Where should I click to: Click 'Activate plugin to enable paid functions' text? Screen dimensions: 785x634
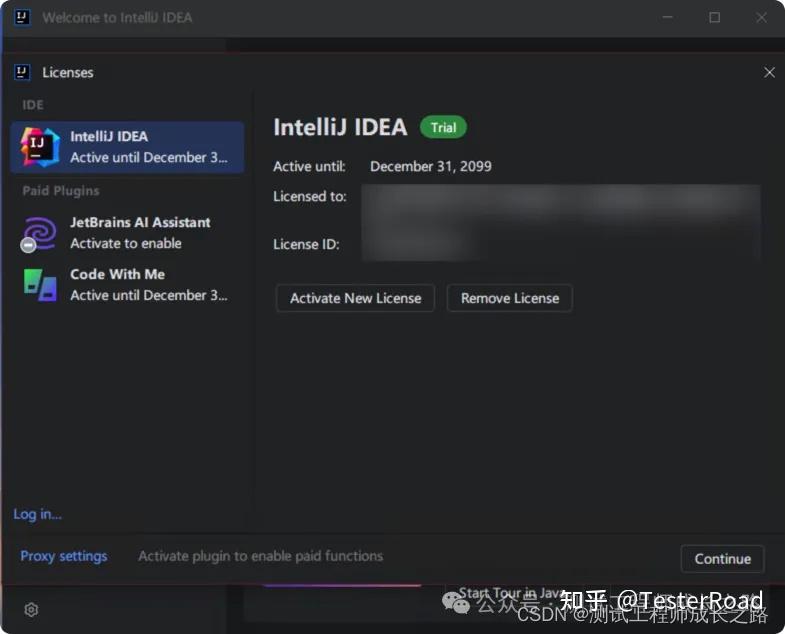(260, 556)
